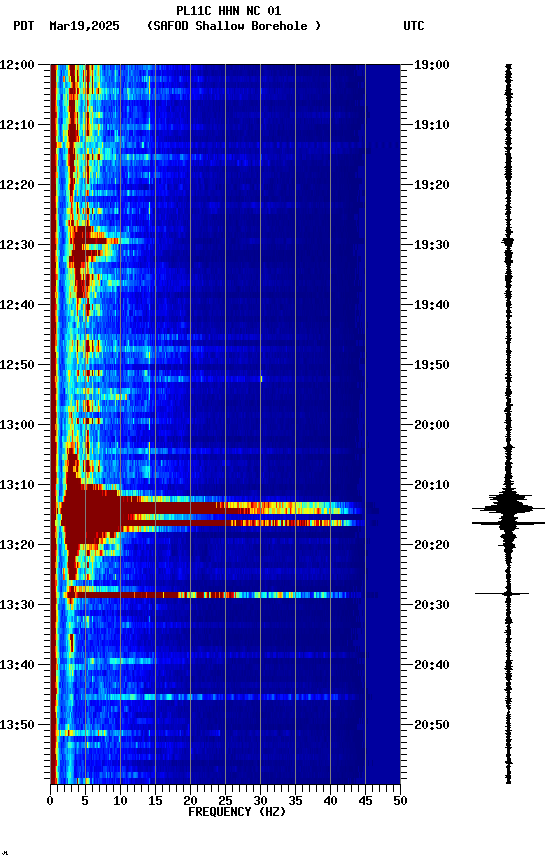
Task: Select the UTC timezone label
Action: click(x=414, y=26)
